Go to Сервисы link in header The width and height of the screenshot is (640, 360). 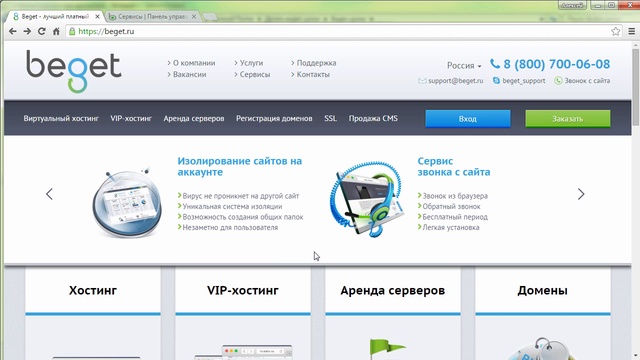(x=255, y=74)
